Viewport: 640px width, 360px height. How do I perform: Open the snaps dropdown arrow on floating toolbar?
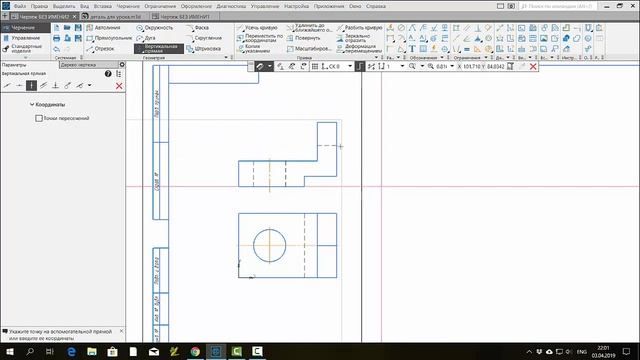point(269,66)
